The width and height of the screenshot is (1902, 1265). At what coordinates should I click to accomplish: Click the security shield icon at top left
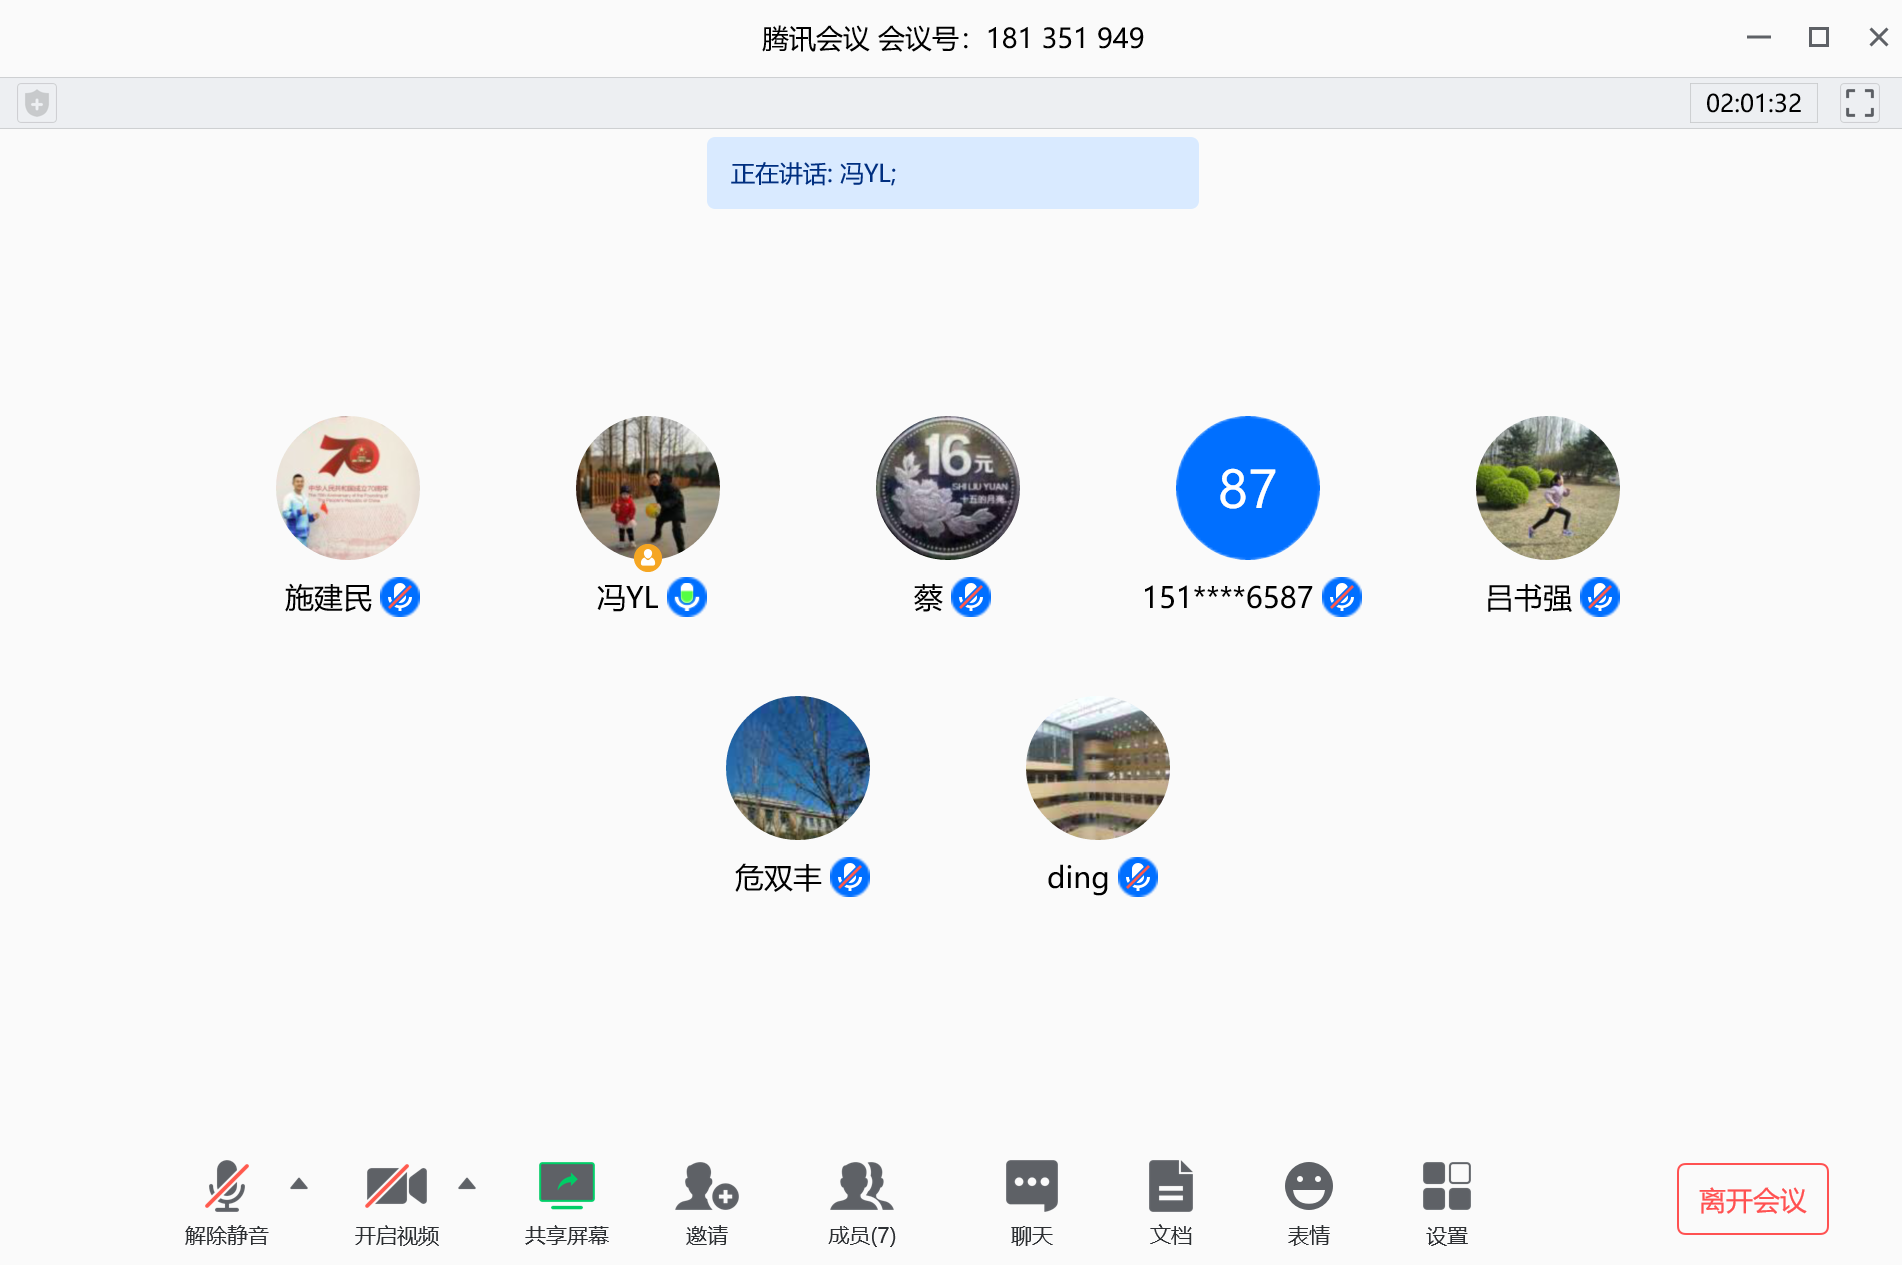37,103
